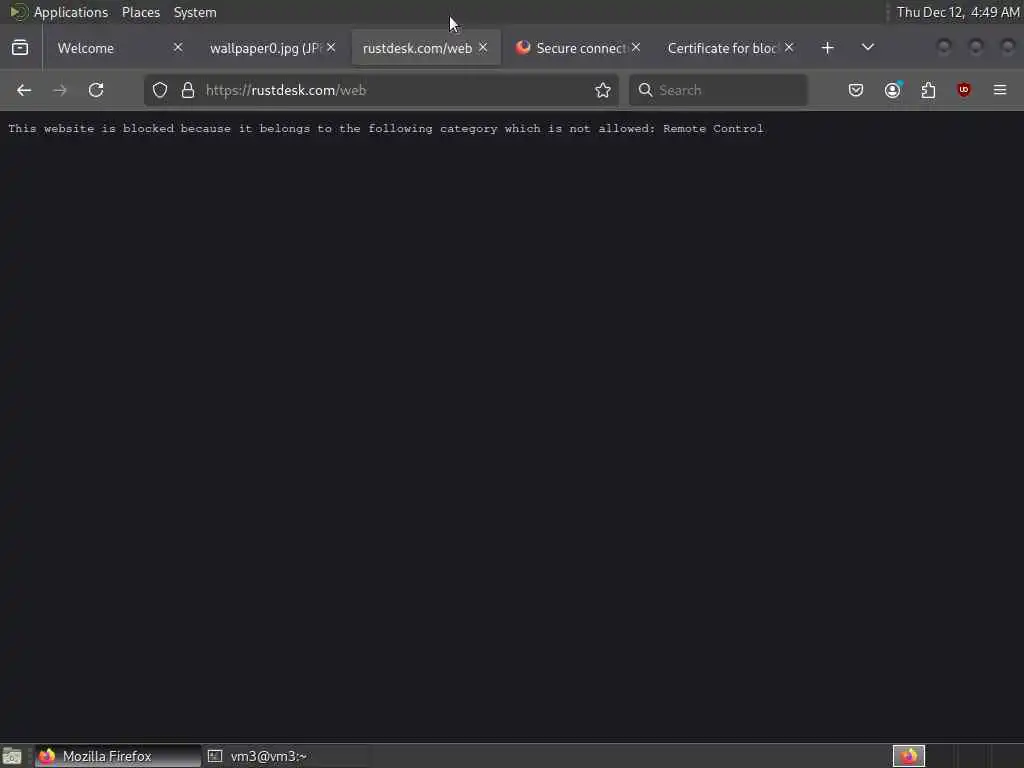Click the clock showing Thu Dec 12

[x=957, y=12]
